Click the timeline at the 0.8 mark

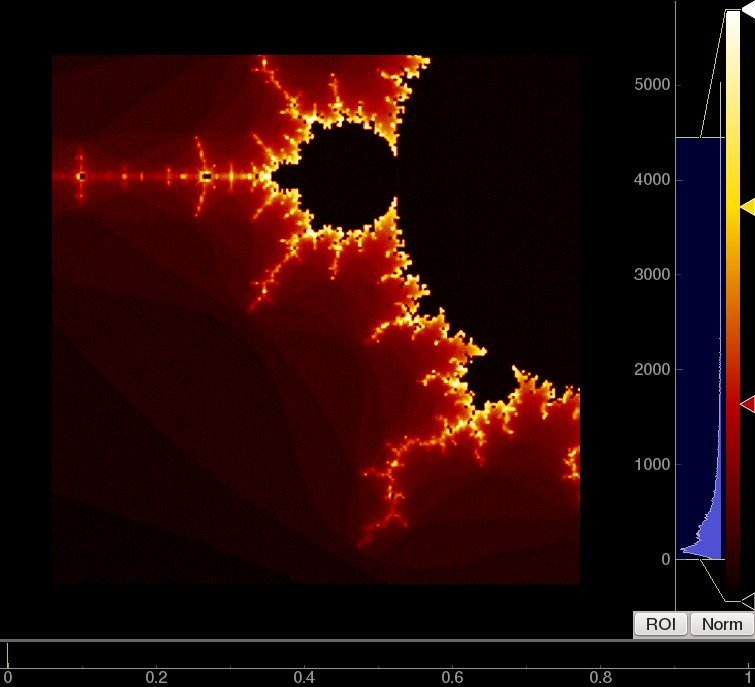[601, 668]
